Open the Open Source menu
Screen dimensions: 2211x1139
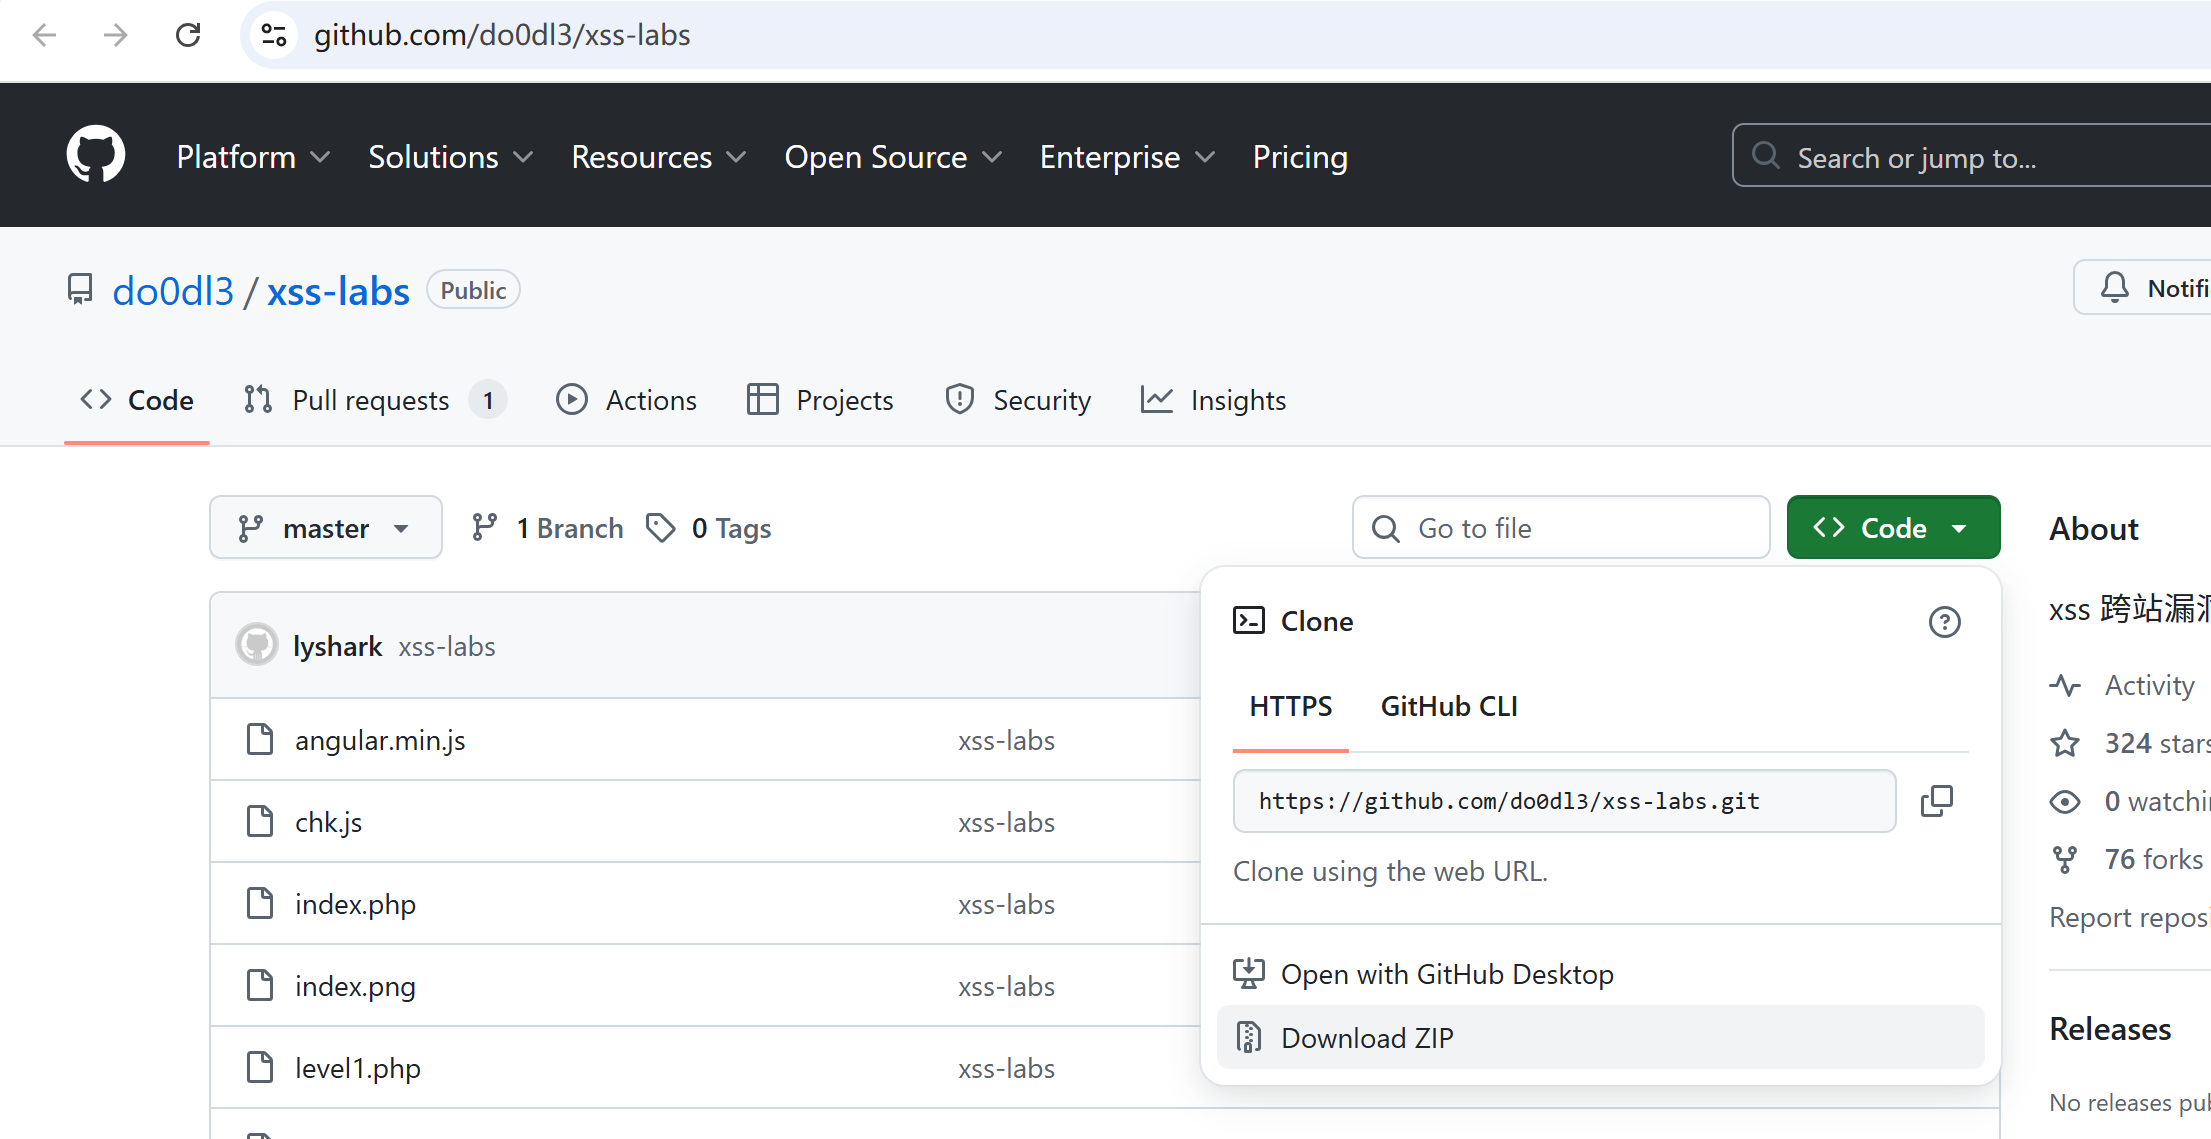[892, 157]
